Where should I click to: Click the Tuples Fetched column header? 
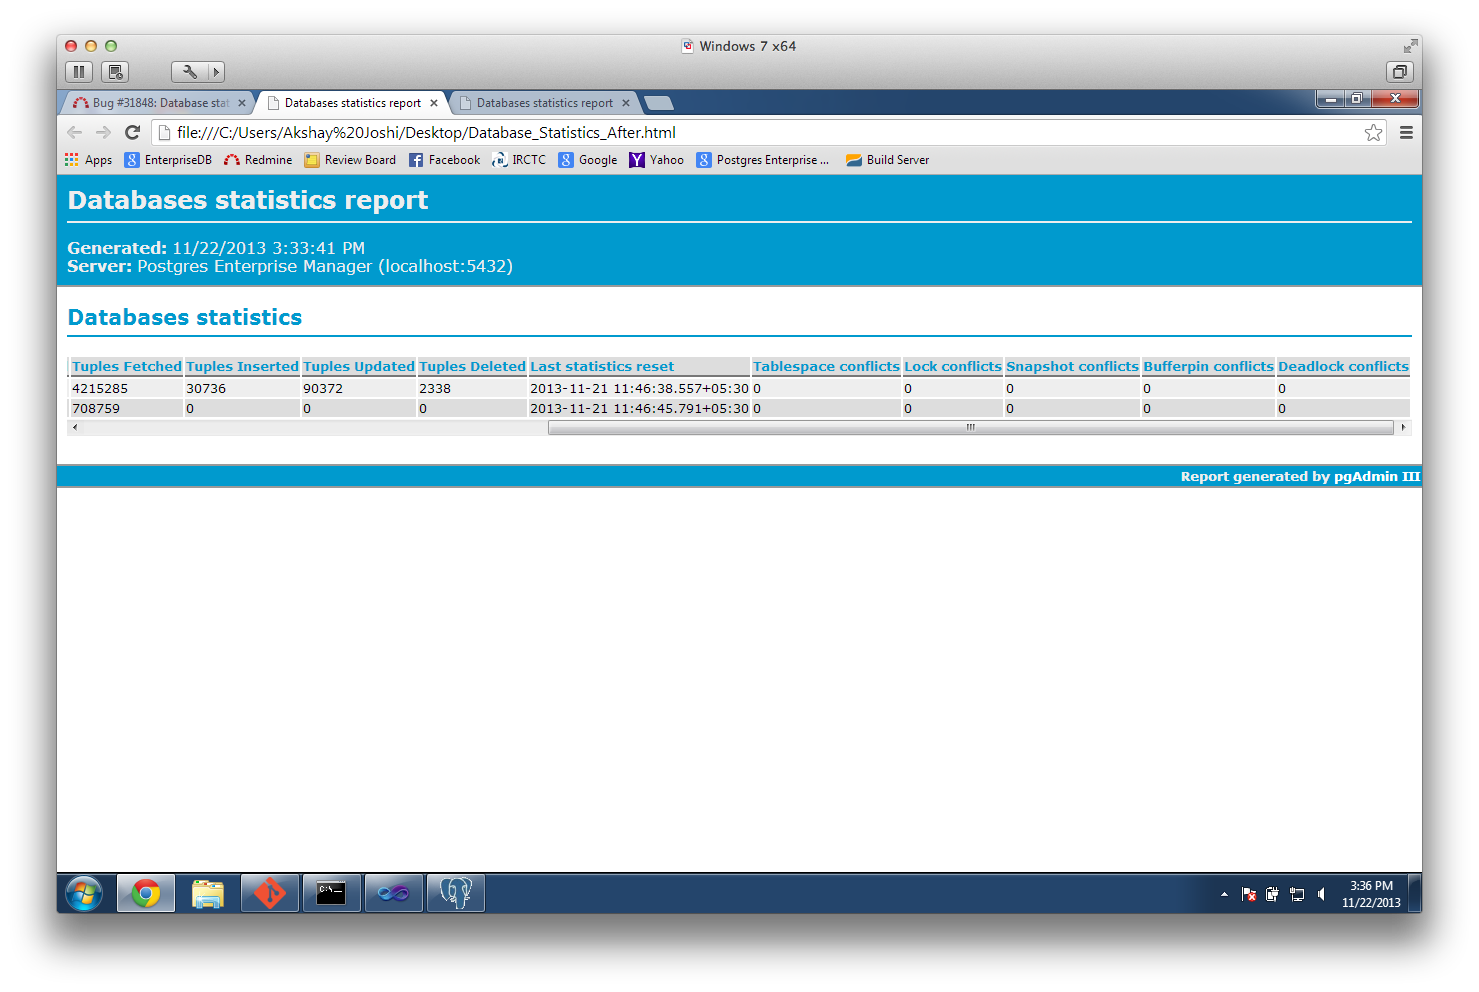tap(127, 367)
